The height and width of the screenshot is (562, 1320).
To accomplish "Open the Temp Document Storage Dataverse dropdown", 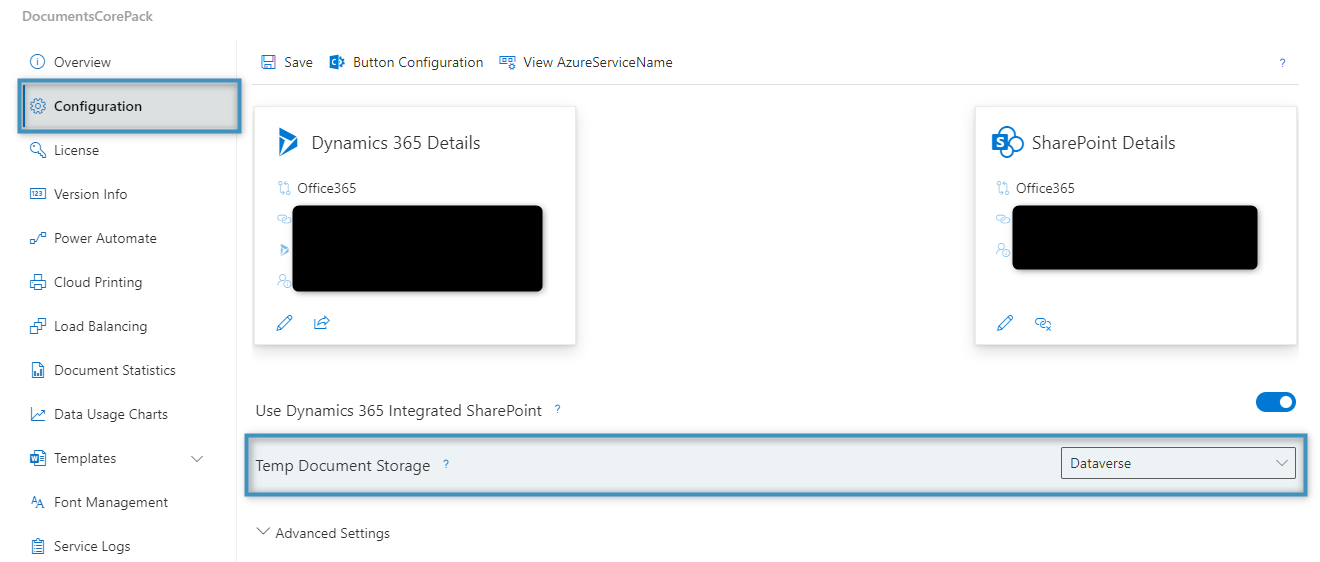I will 1178,463.
